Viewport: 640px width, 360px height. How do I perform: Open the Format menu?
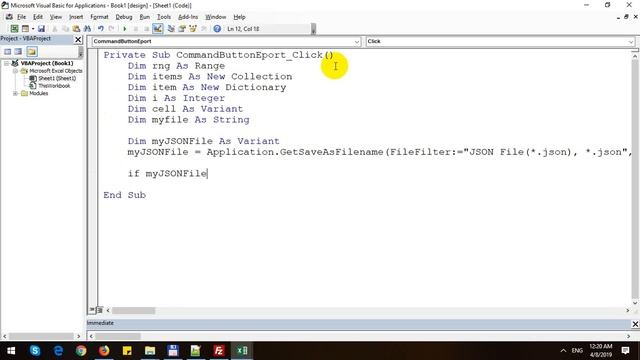pos(99,17)
